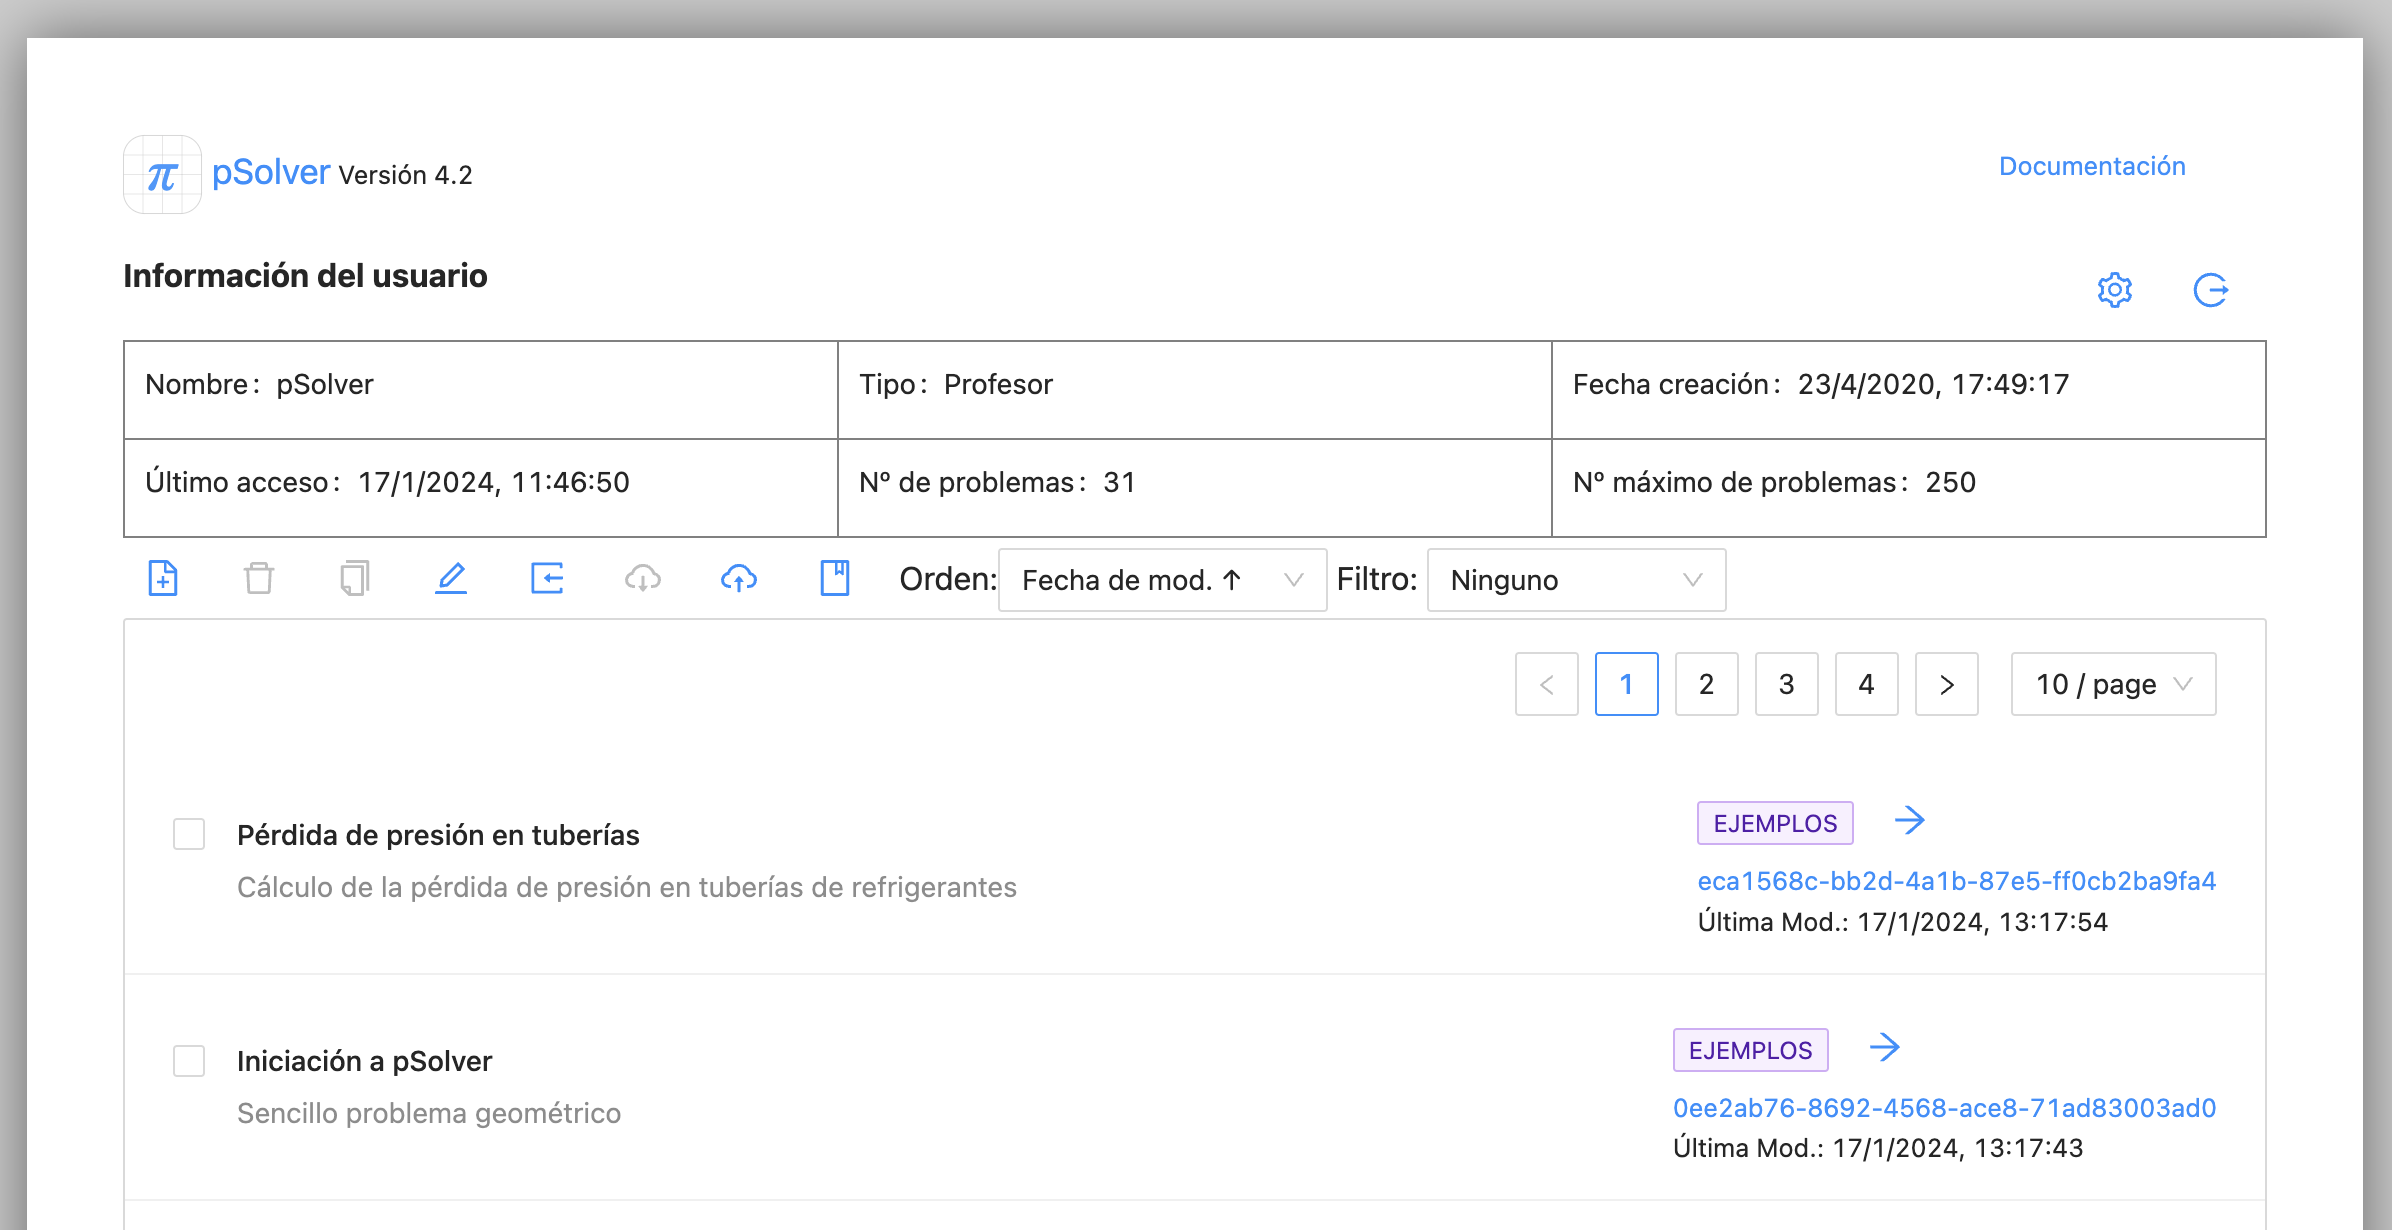Click previous page arrow button
Screen dimensions: 2392x1230
pyautogui.click(x=1547, y=684)
